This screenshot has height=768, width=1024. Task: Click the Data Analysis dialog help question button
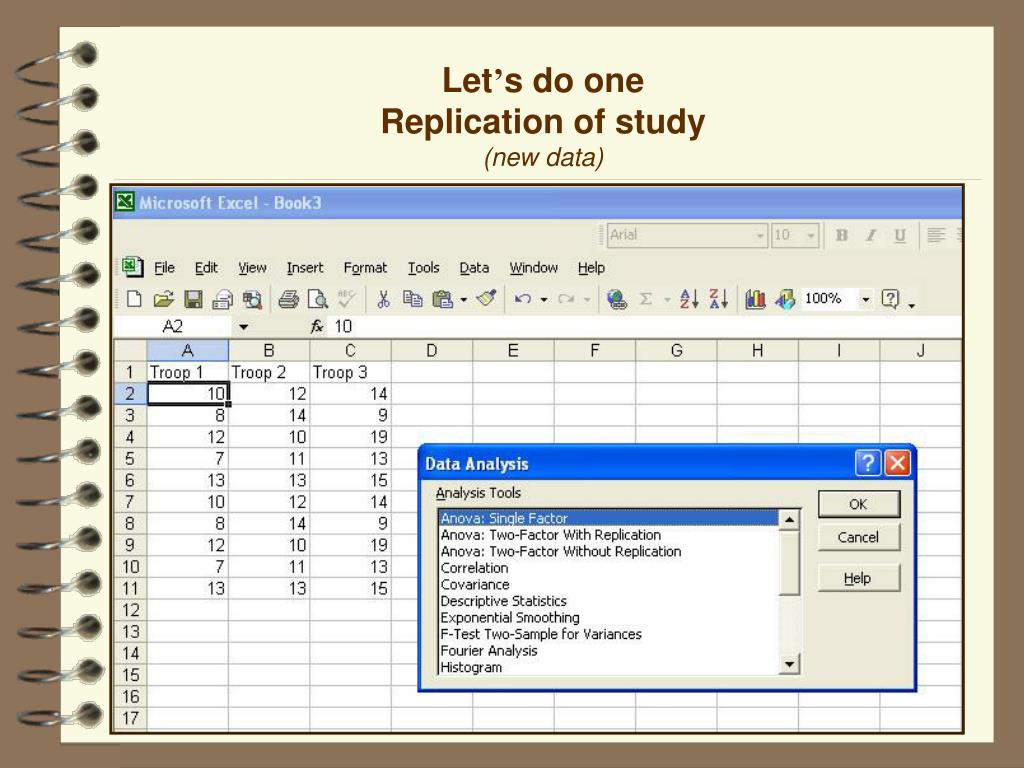(x=867, y=462)
